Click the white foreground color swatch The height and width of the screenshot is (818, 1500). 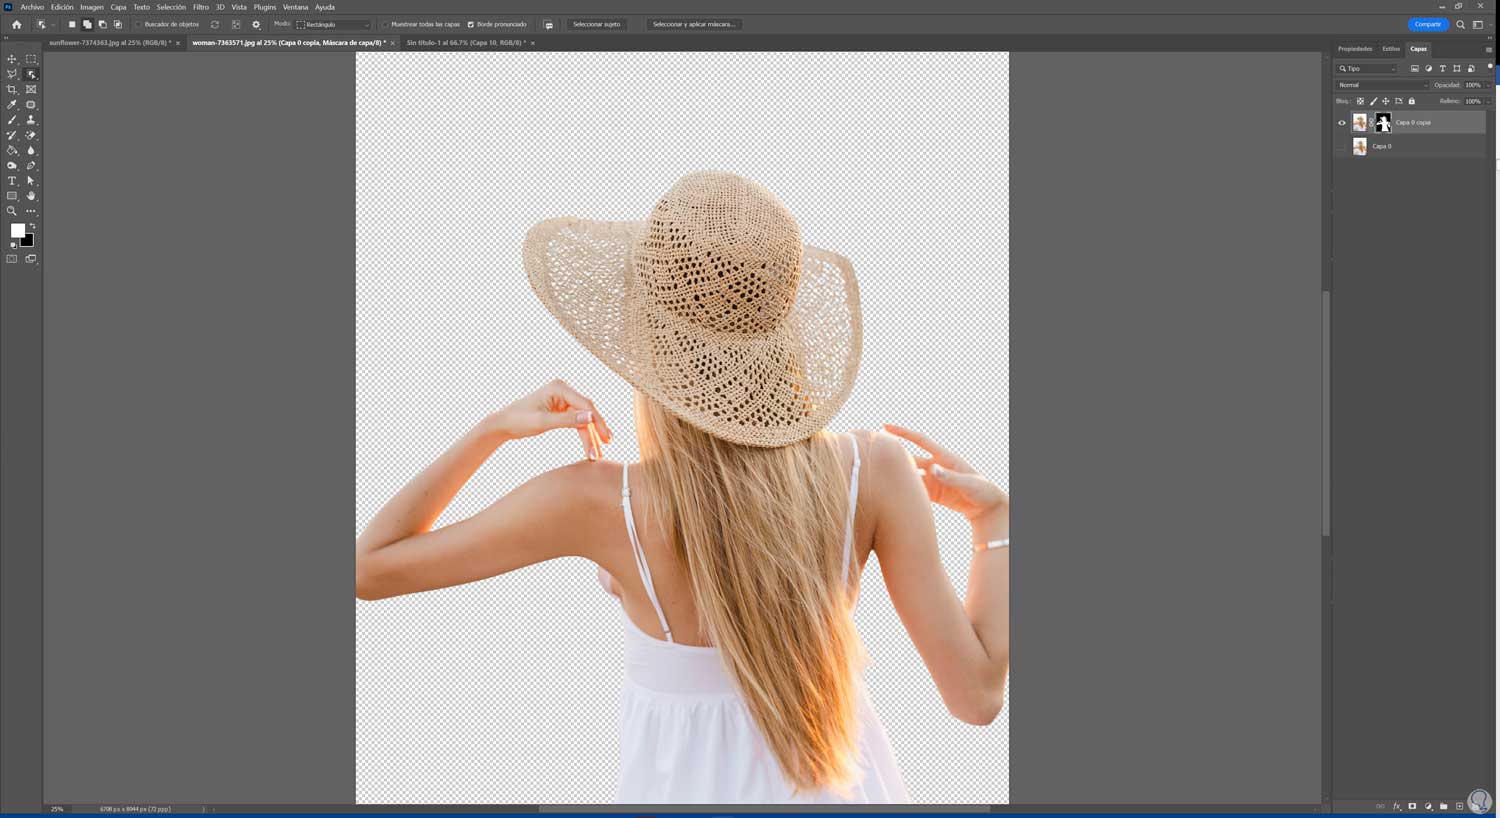tap(17, 231)
